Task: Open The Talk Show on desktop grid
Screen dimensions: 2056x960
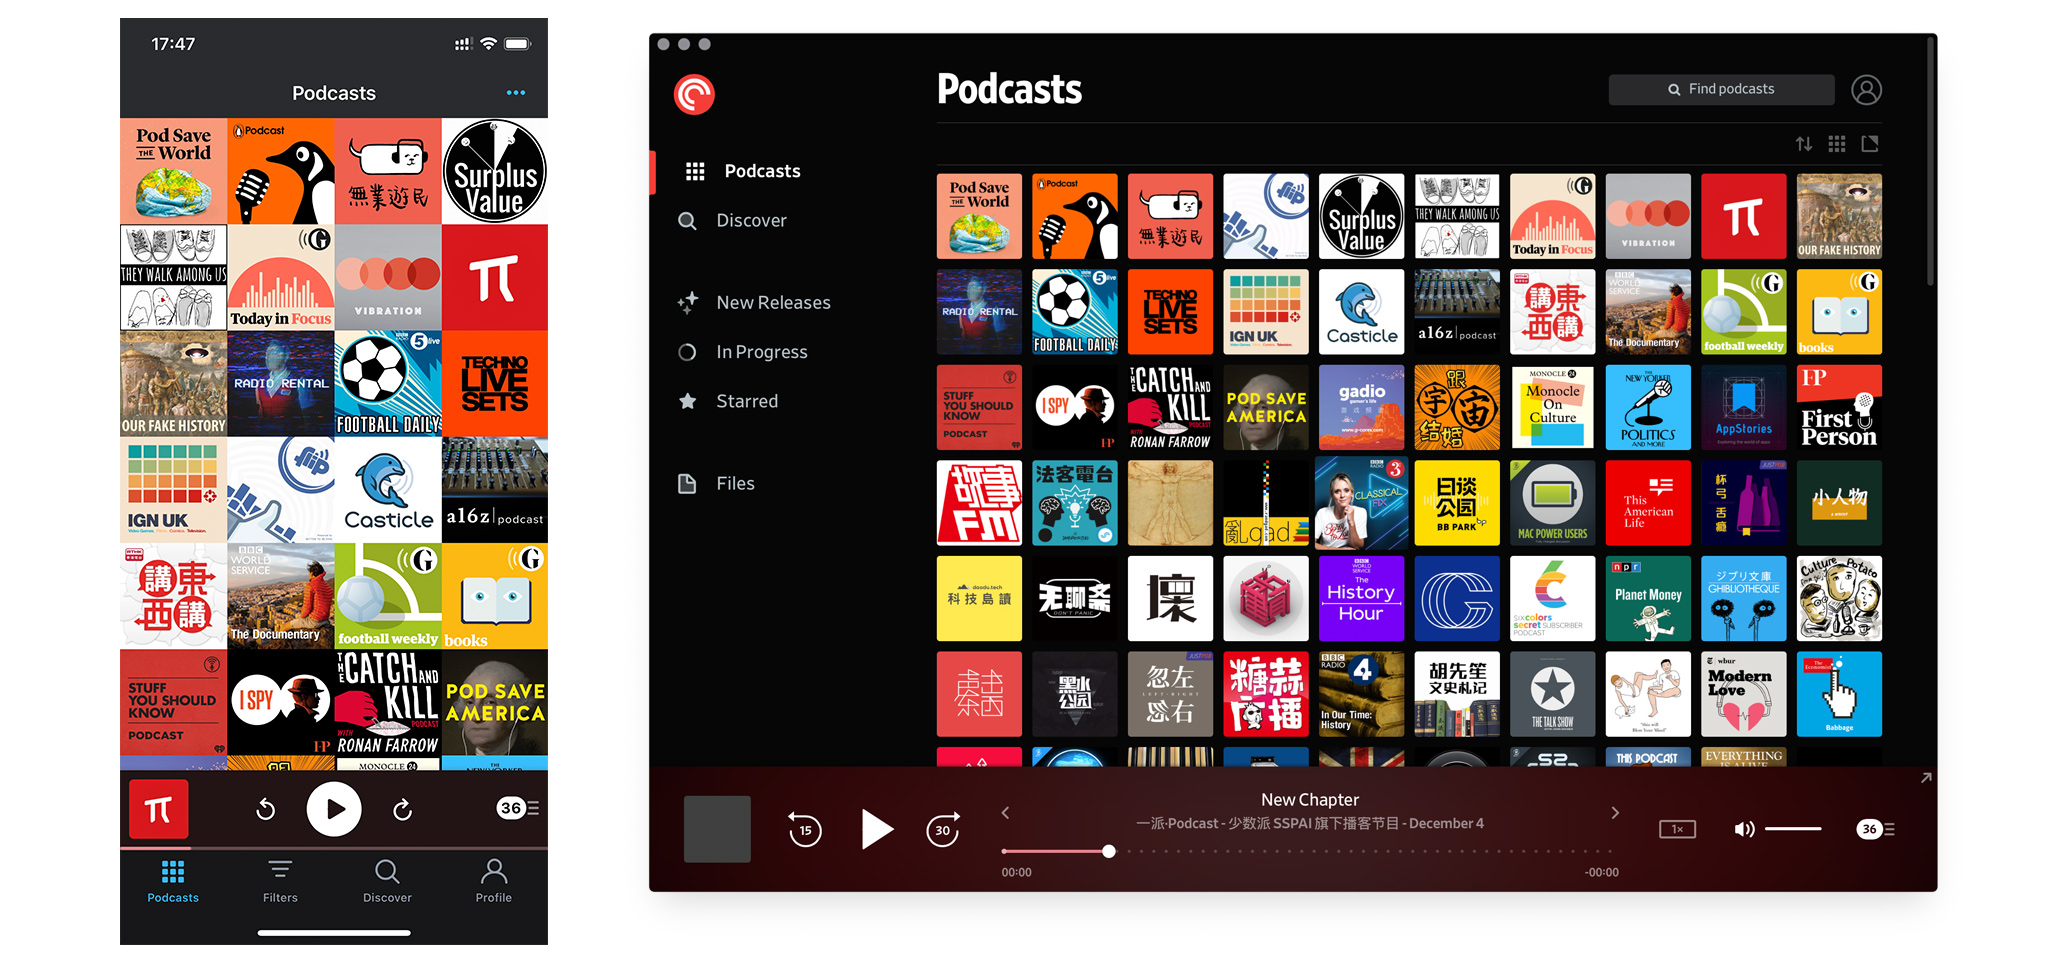Action: tap(1552, 694)
